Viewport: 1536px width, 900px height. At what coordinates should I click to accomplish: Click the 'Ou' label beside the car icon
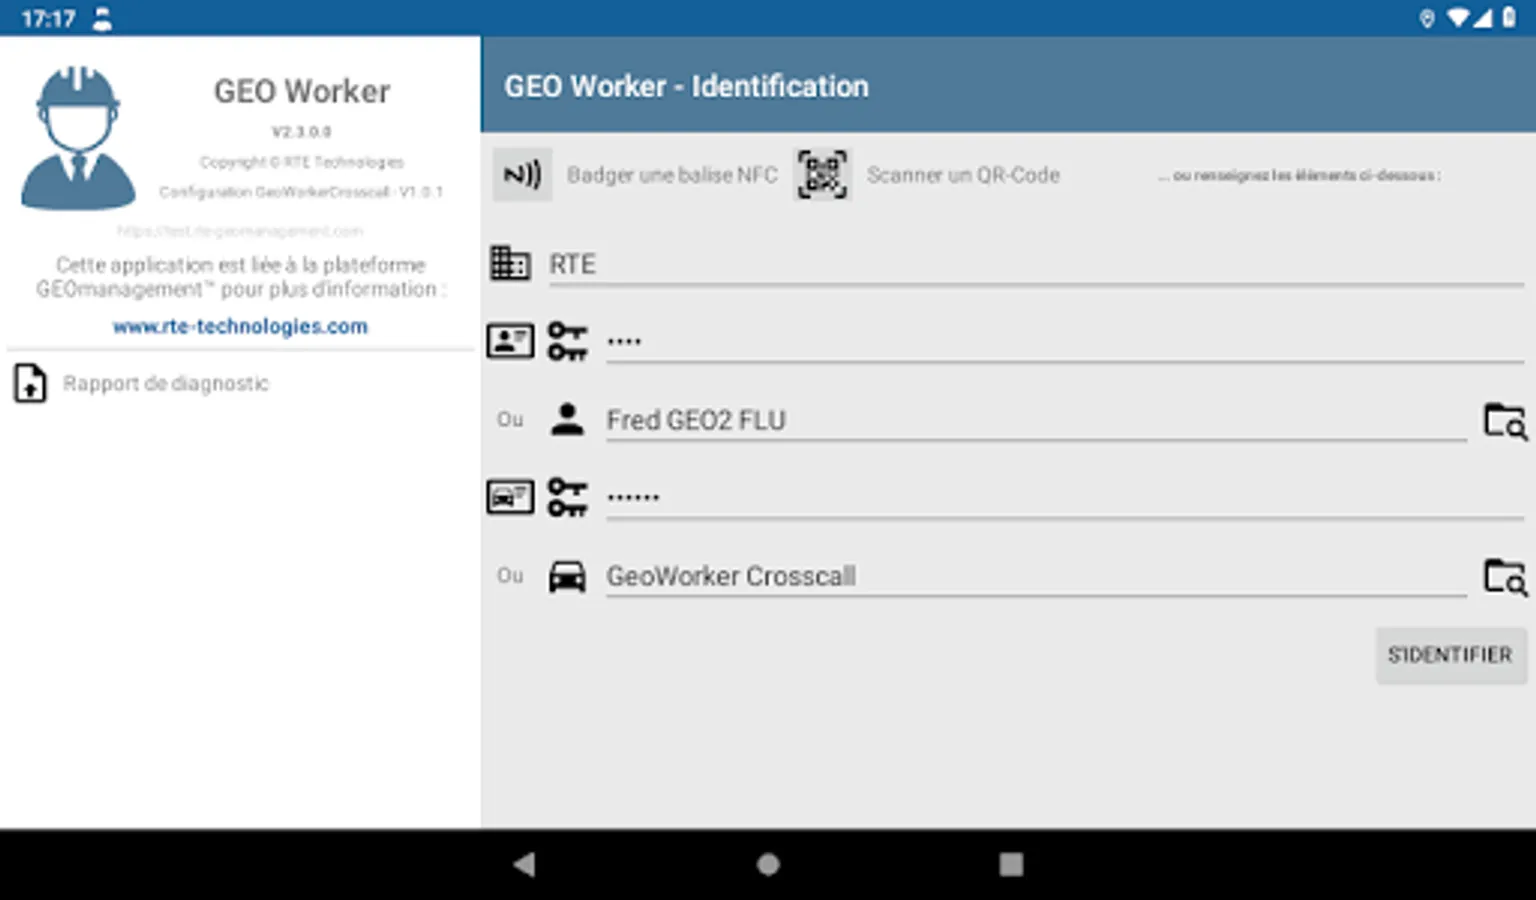point(510,576)
